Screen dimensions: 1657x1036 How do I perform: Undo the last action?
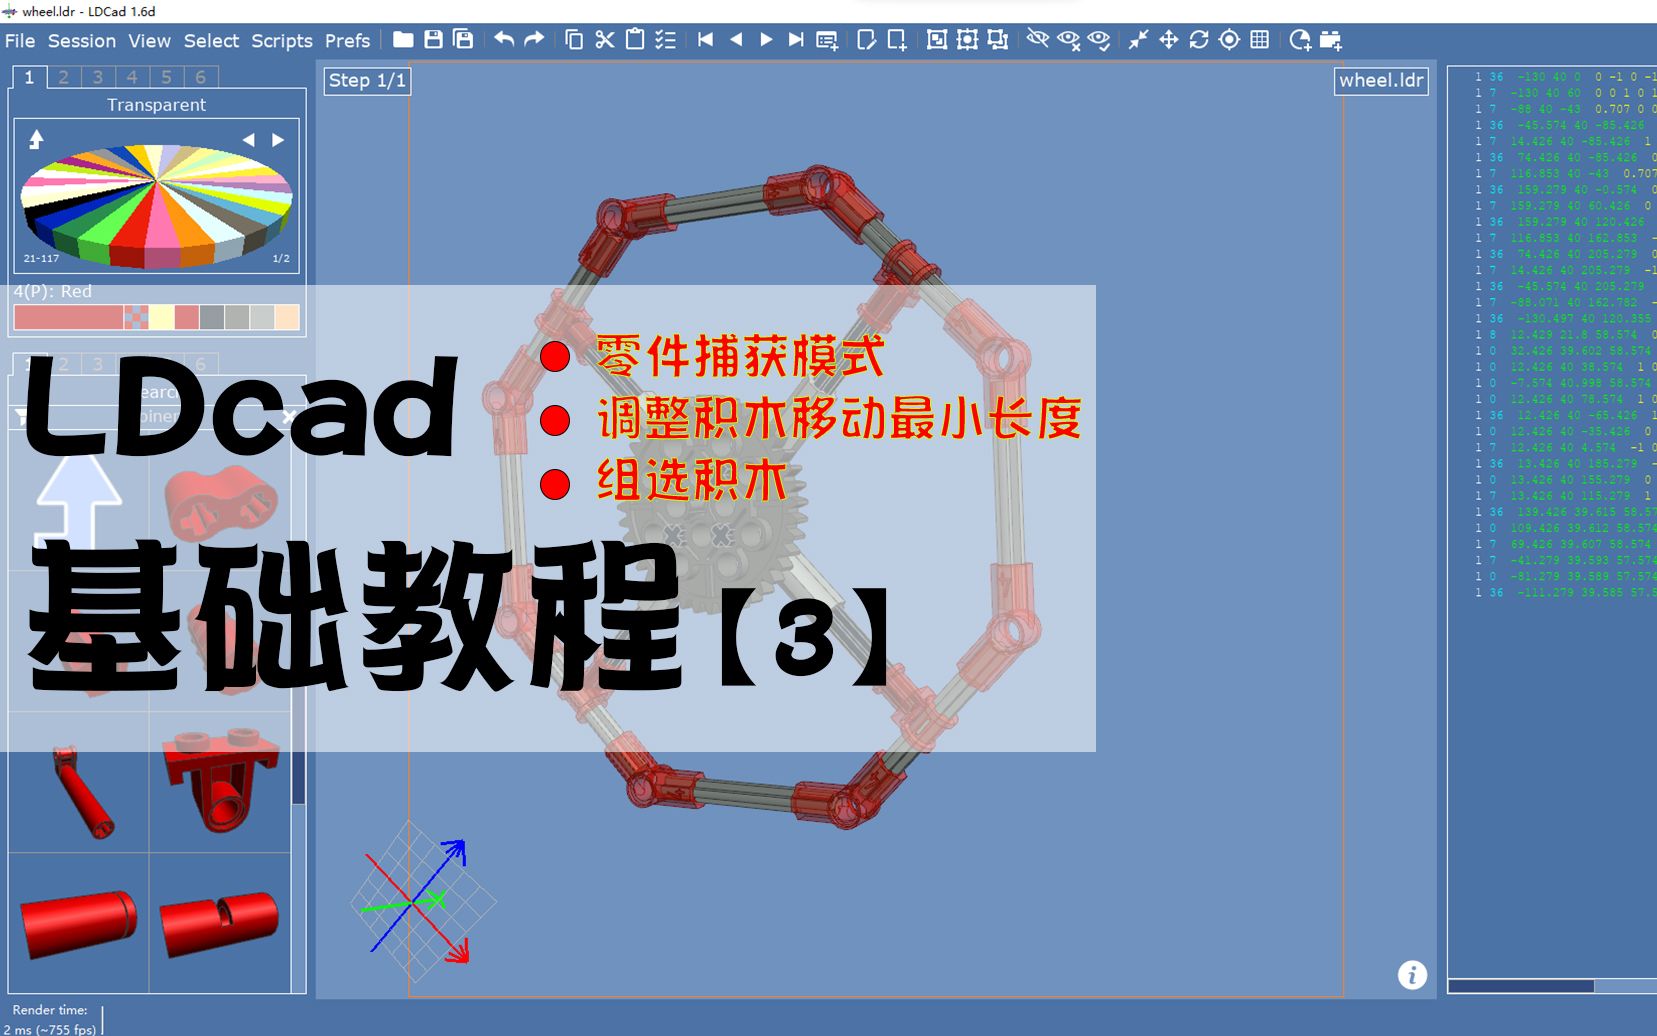(504, 40)
